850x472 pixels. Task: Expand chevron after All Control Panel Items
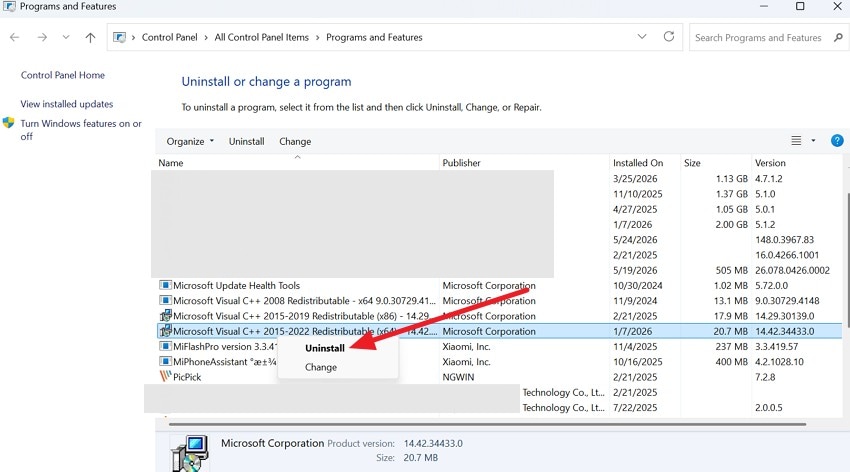point(317,37)
